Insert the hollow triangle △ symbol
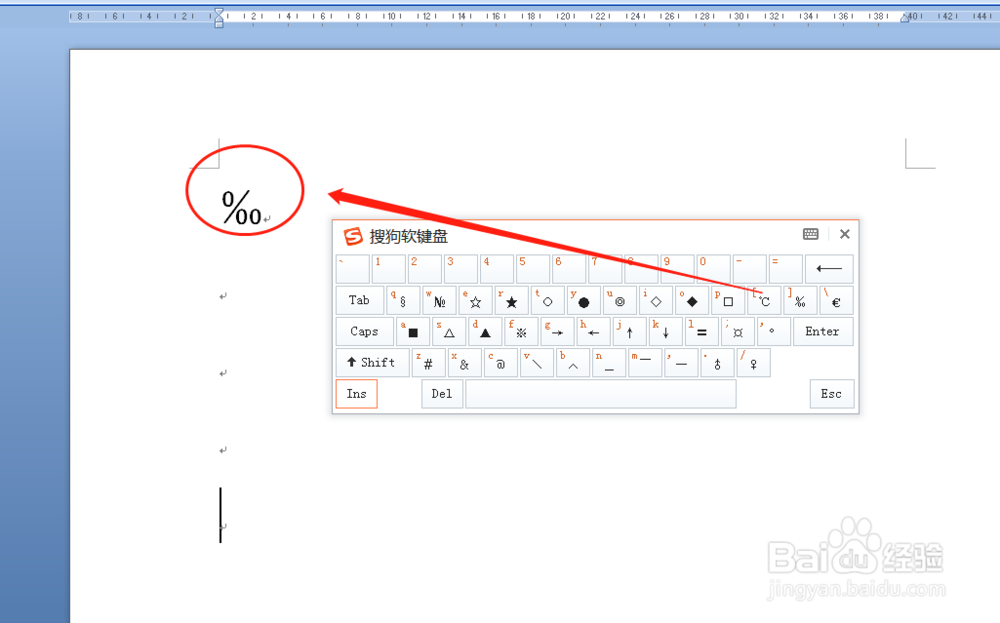Viewport: 1000px width, 623px height. point(449,332)
